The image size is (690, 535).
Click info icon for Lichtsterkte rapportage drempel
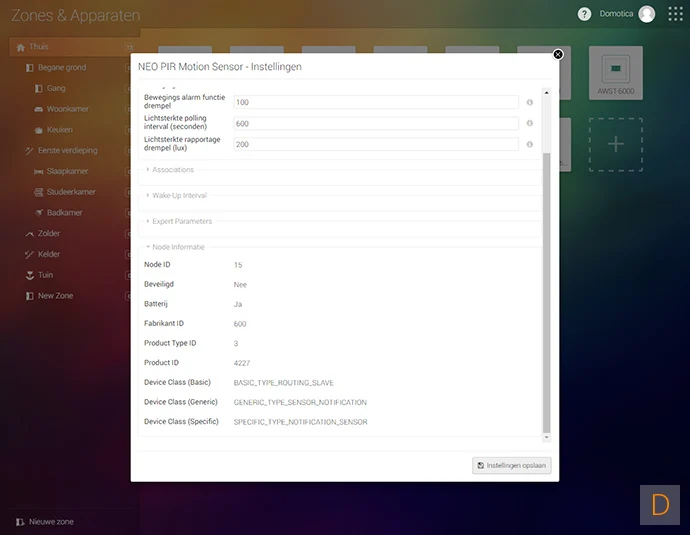(530, 144)
